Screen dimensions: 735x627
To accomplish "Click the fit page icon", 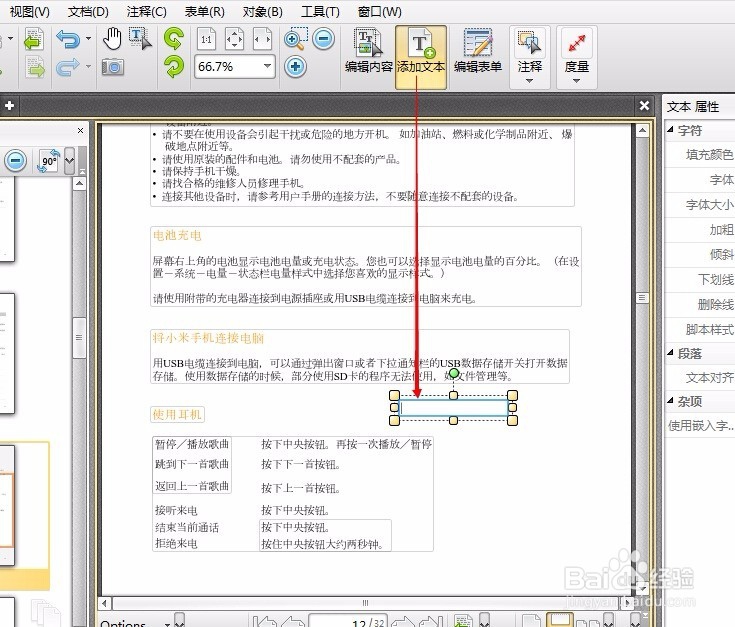I will pyautogui.click(x=234, y=39).
